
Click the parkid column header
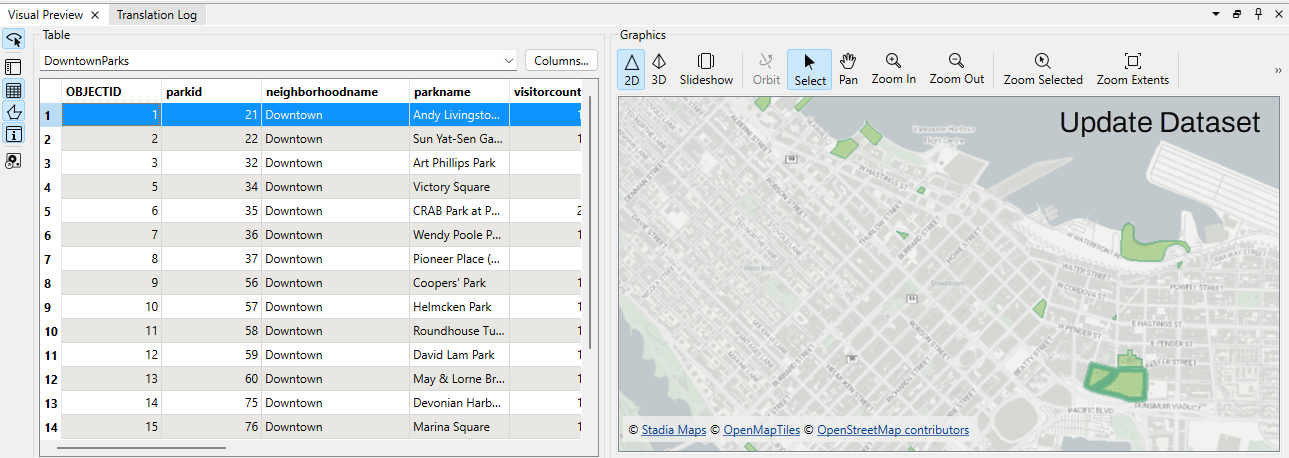click(211, 91)
